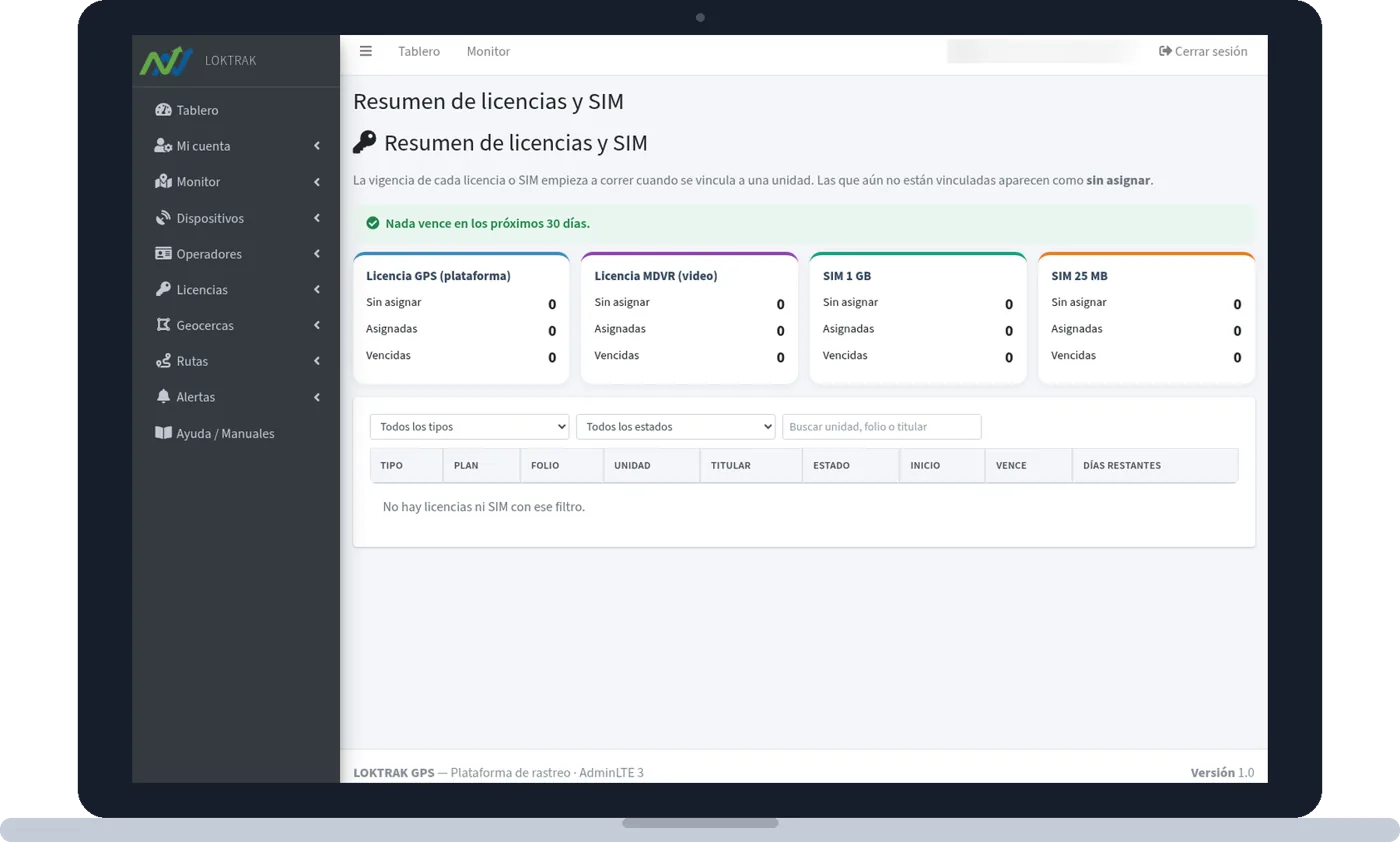The width and height of the screenshot is (1400, 842).
Task: Click the Licencia GPS (plataforma) card title
Action: tap(438, 276)
